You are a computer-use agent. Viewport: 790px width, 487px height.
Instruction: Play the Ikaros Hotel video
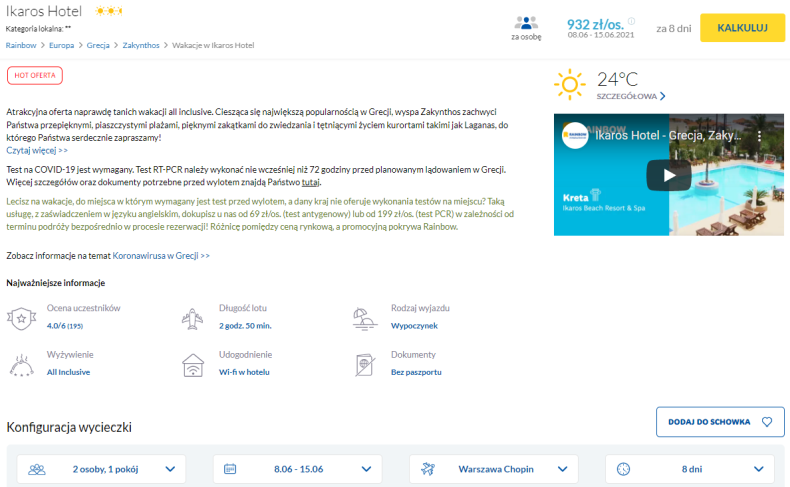coord(669,175)
